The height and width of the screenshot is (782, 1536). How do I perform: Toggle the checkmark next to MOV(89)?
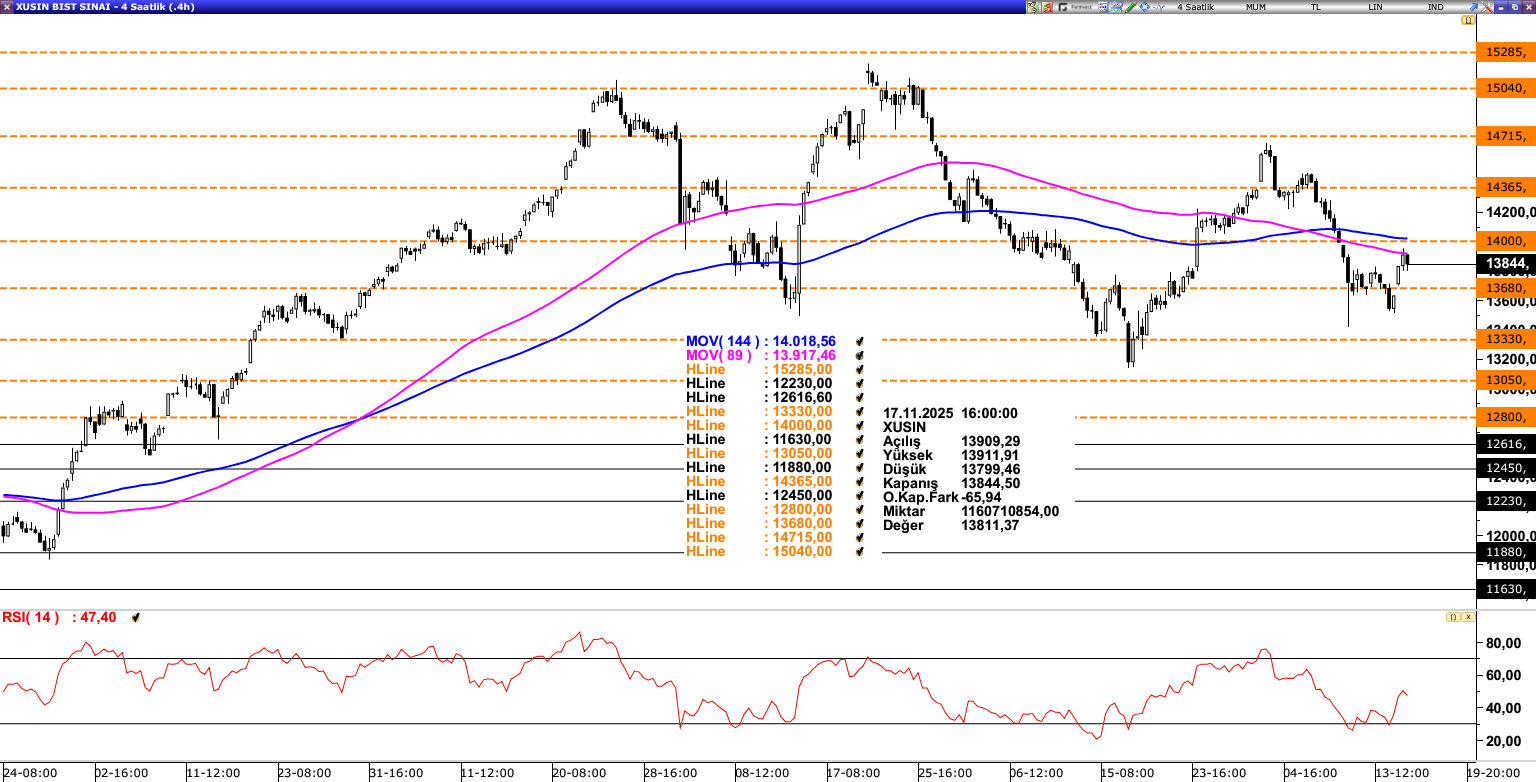[x=859, y=356]
